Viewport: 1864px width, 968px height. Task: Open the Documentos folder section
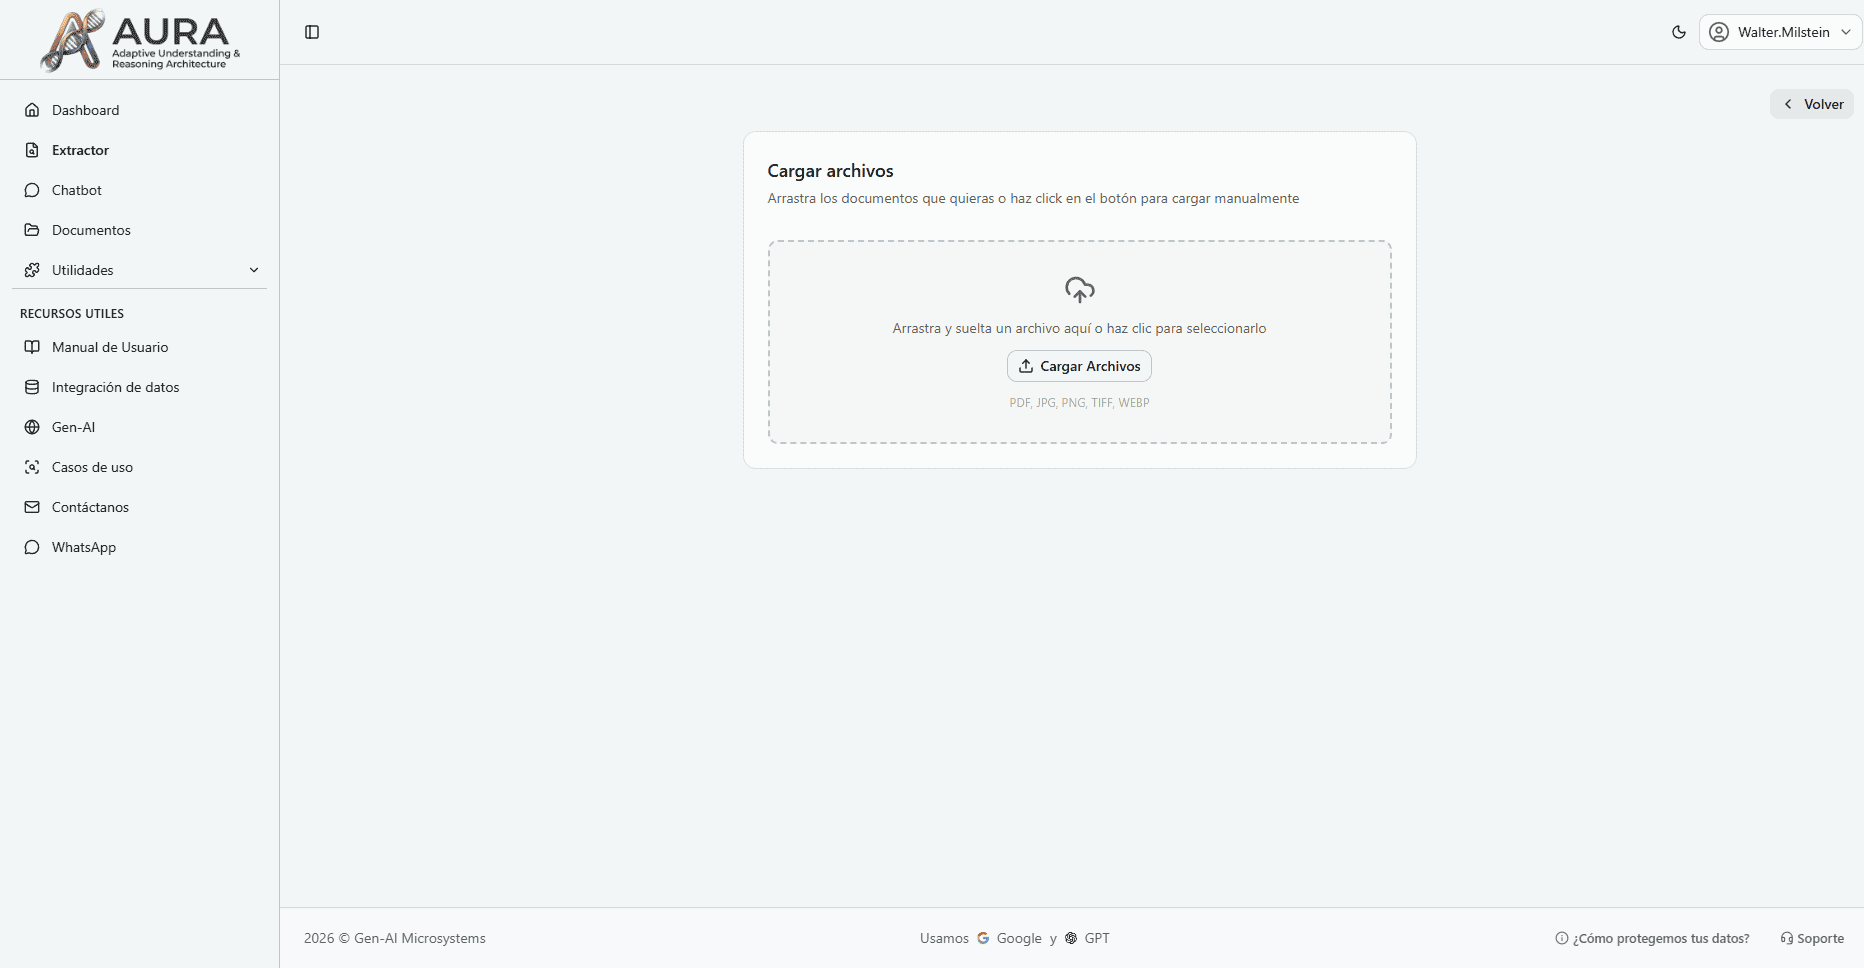(90, 230)
